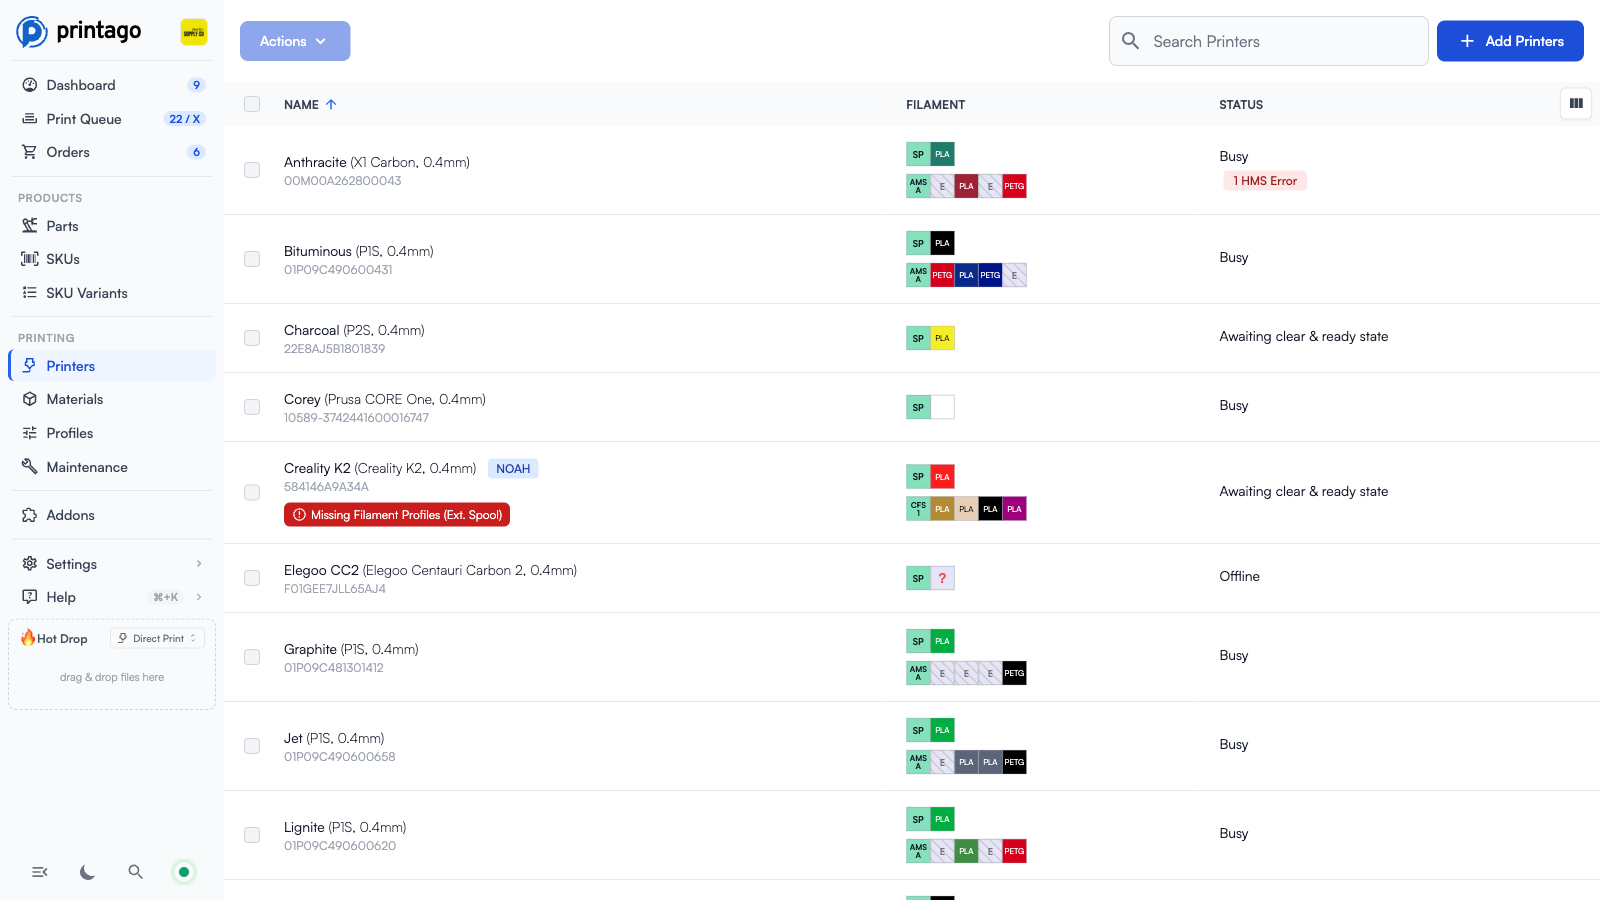Viewport: 1600px width, 900px height.
Task: Click the Hot Drop file drop zone
Action: point(112,677)
